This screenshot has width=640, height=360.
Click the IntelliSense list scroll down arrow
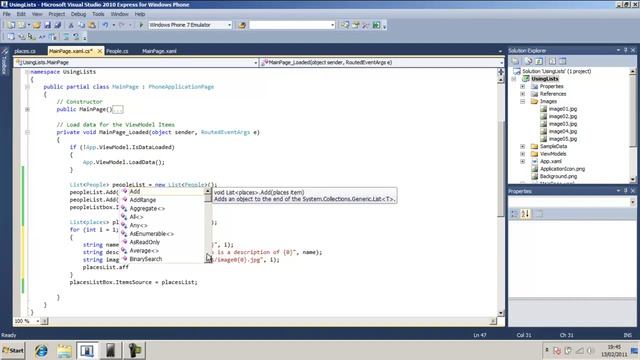tap(208, 259)
